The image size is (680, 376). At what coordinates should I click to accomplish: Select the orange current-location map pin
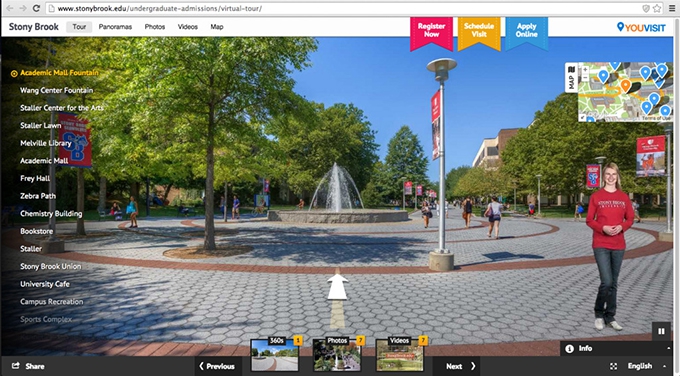pyautogui.click(x=625, y=85)
